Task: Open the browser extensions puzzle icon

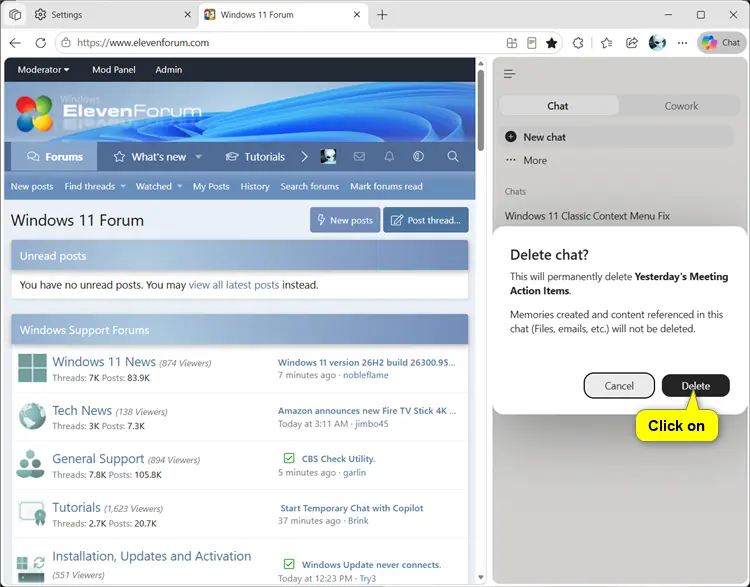Action: [578, 43]
